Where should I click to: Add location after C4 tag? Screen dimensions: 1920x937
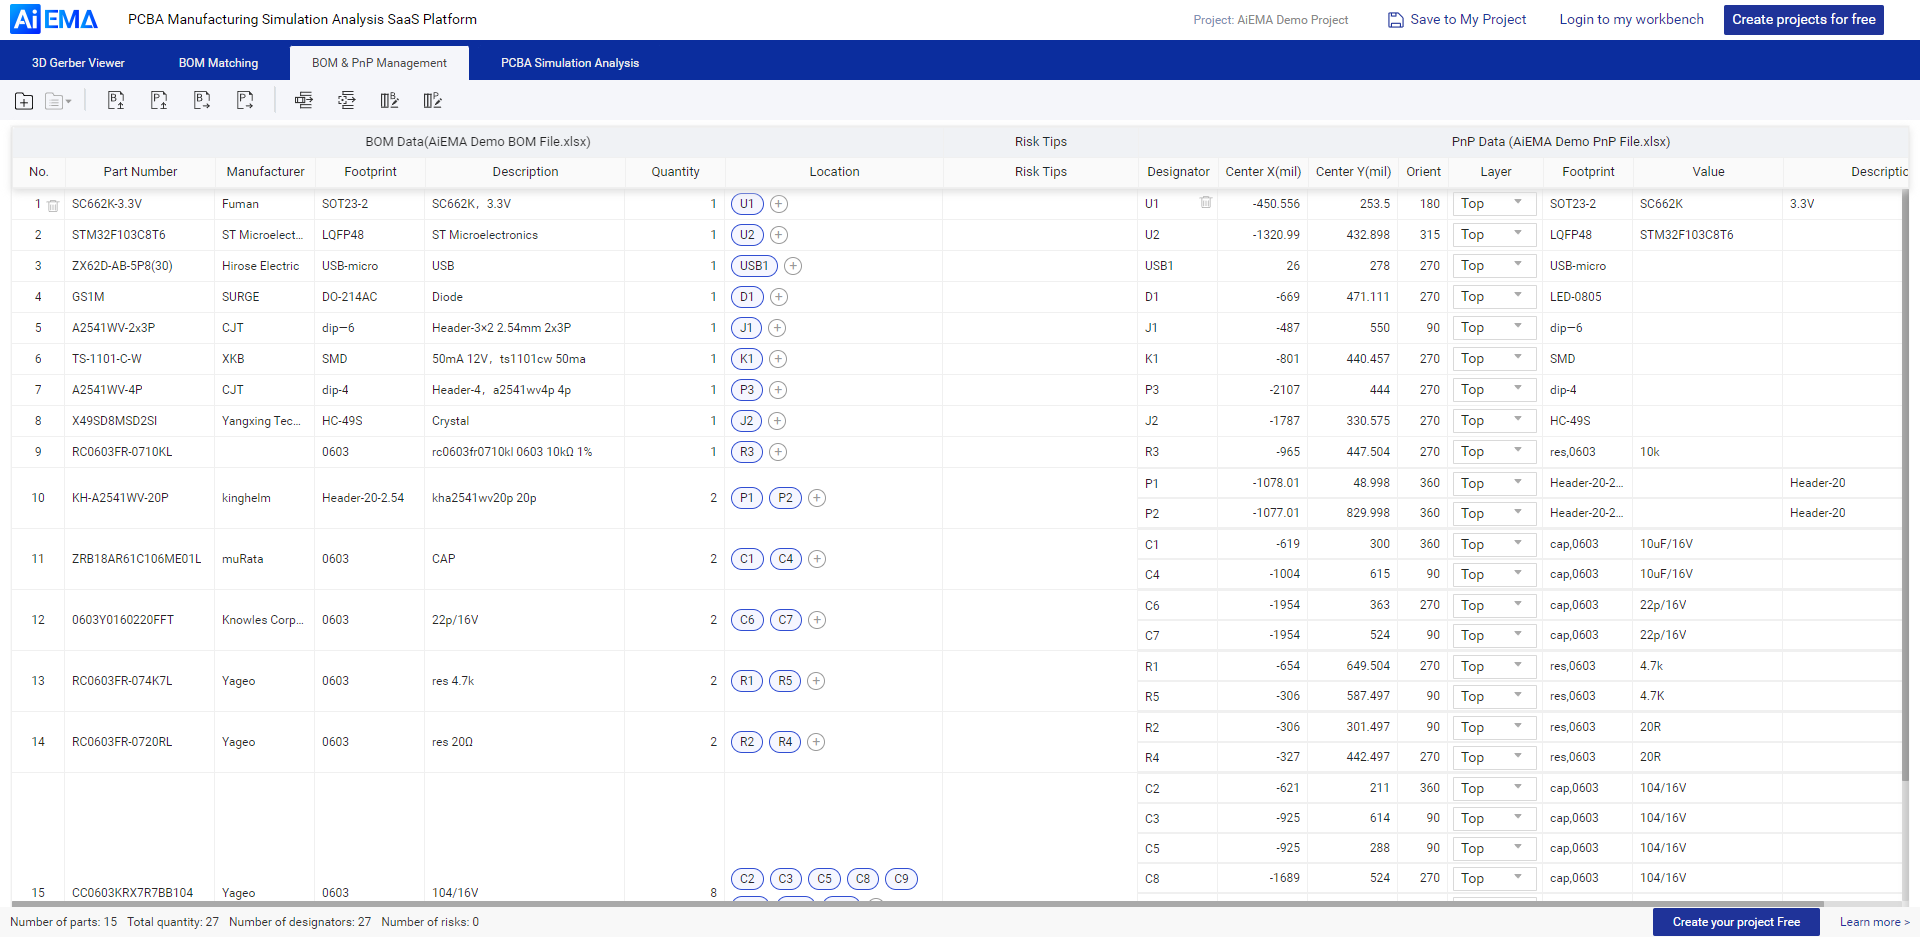pyautogui.click(x=817, y=559)
